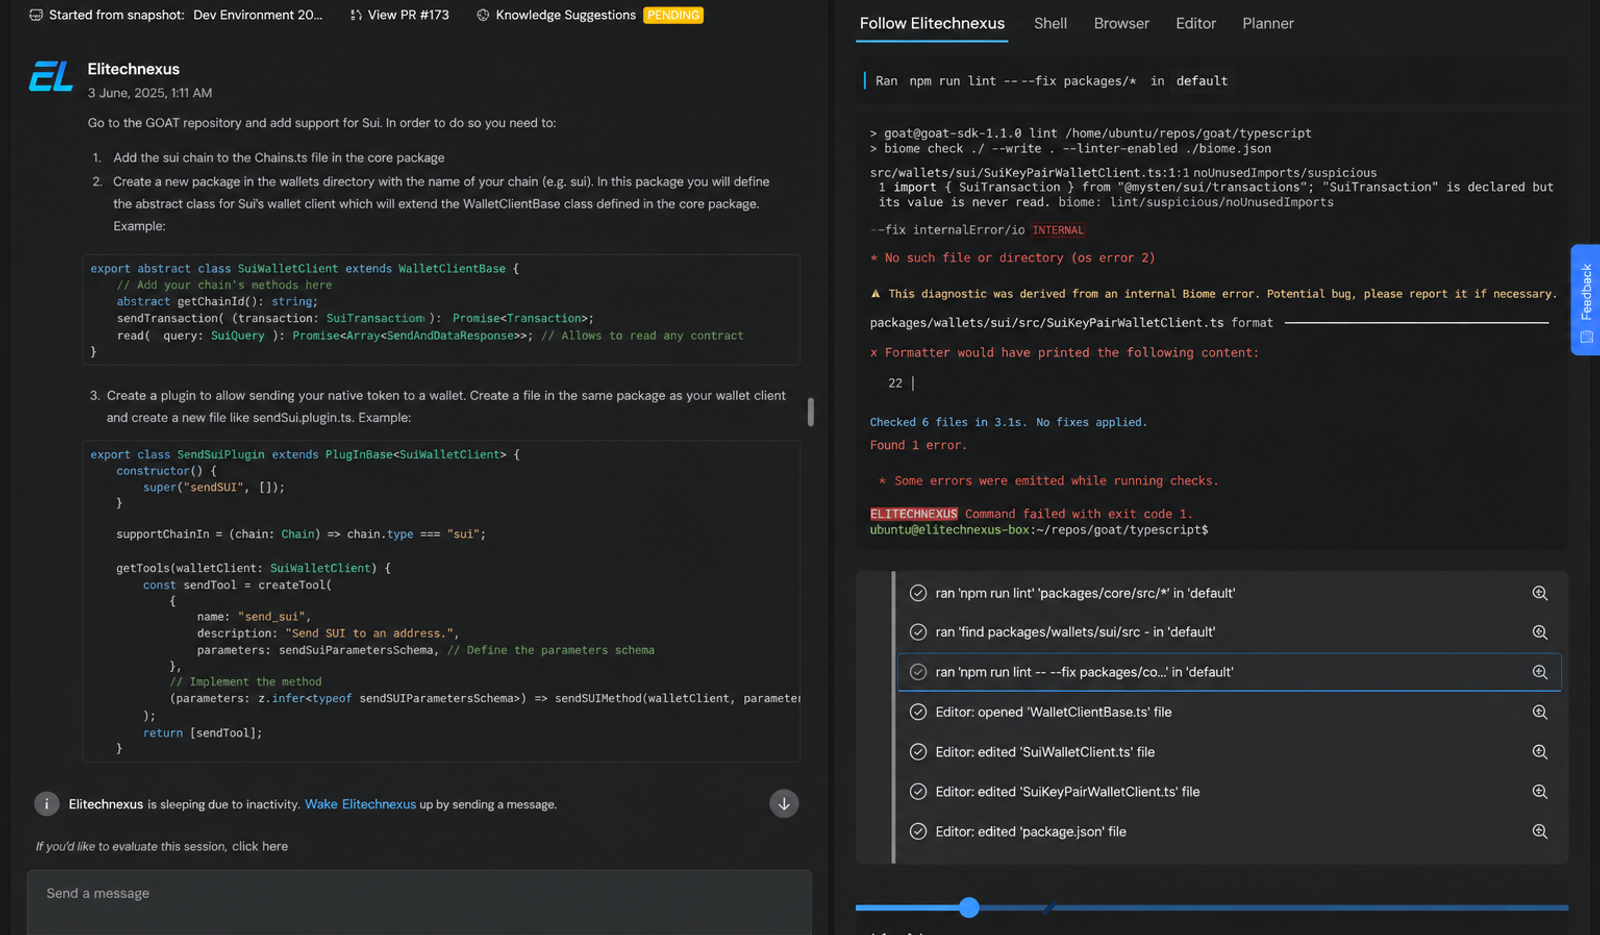
Task: Click the magnifier for opened 'WalletClientBase.ts' step
Action: 1540,712
